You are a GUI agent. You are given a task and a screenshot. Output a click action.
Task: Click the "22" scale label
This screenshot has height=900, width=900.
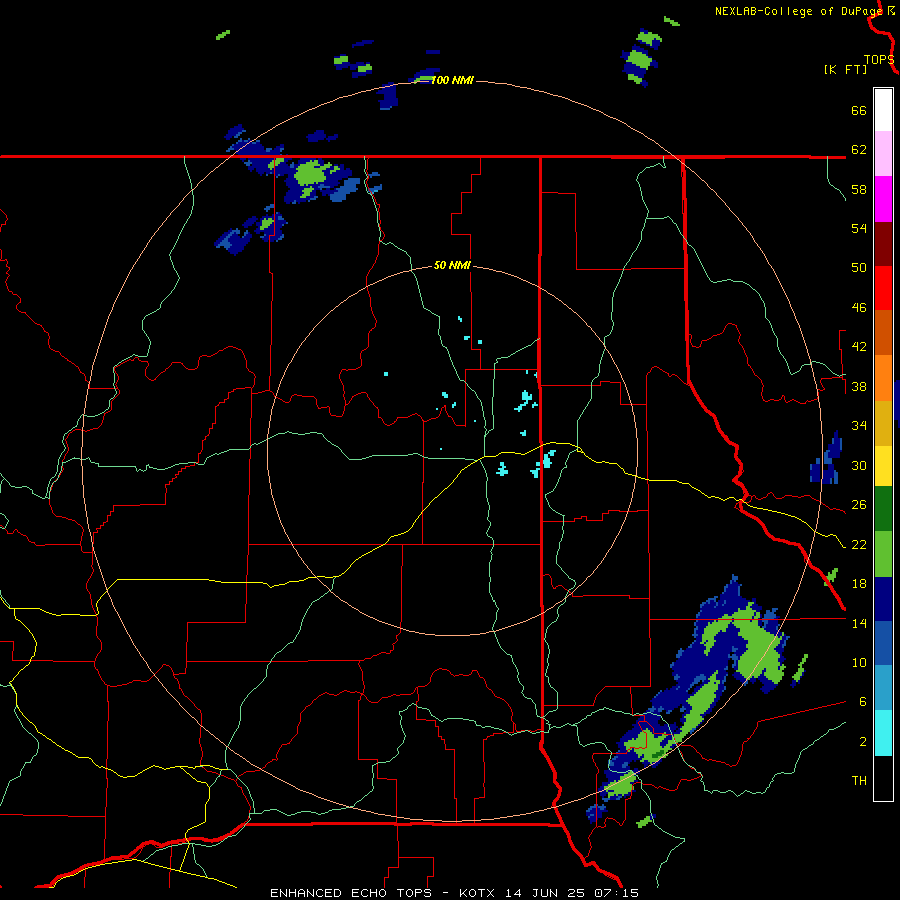859,544
